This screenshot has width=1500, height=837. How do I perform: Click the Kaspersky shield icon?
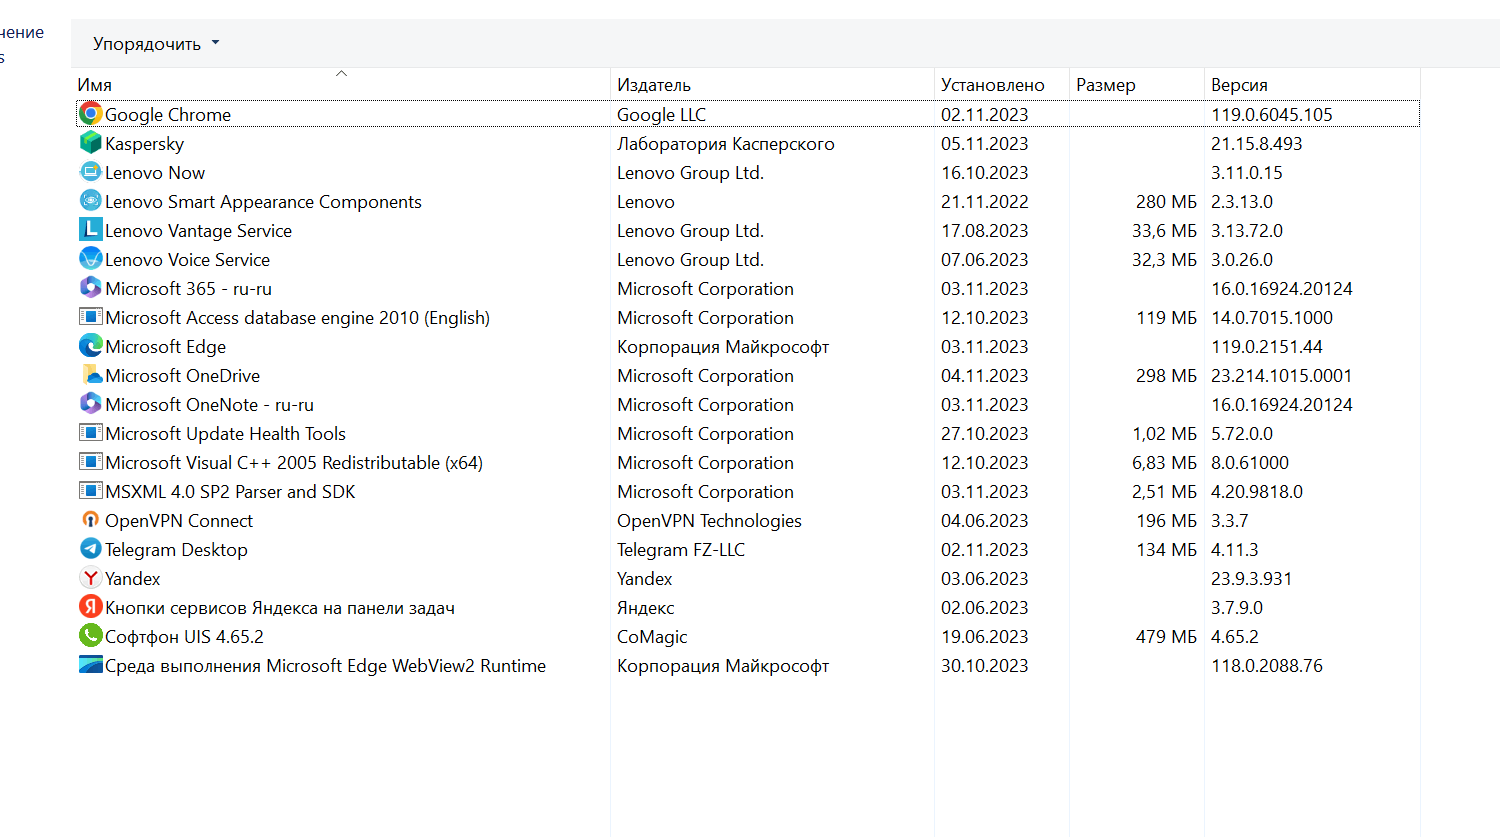[91, 143]
